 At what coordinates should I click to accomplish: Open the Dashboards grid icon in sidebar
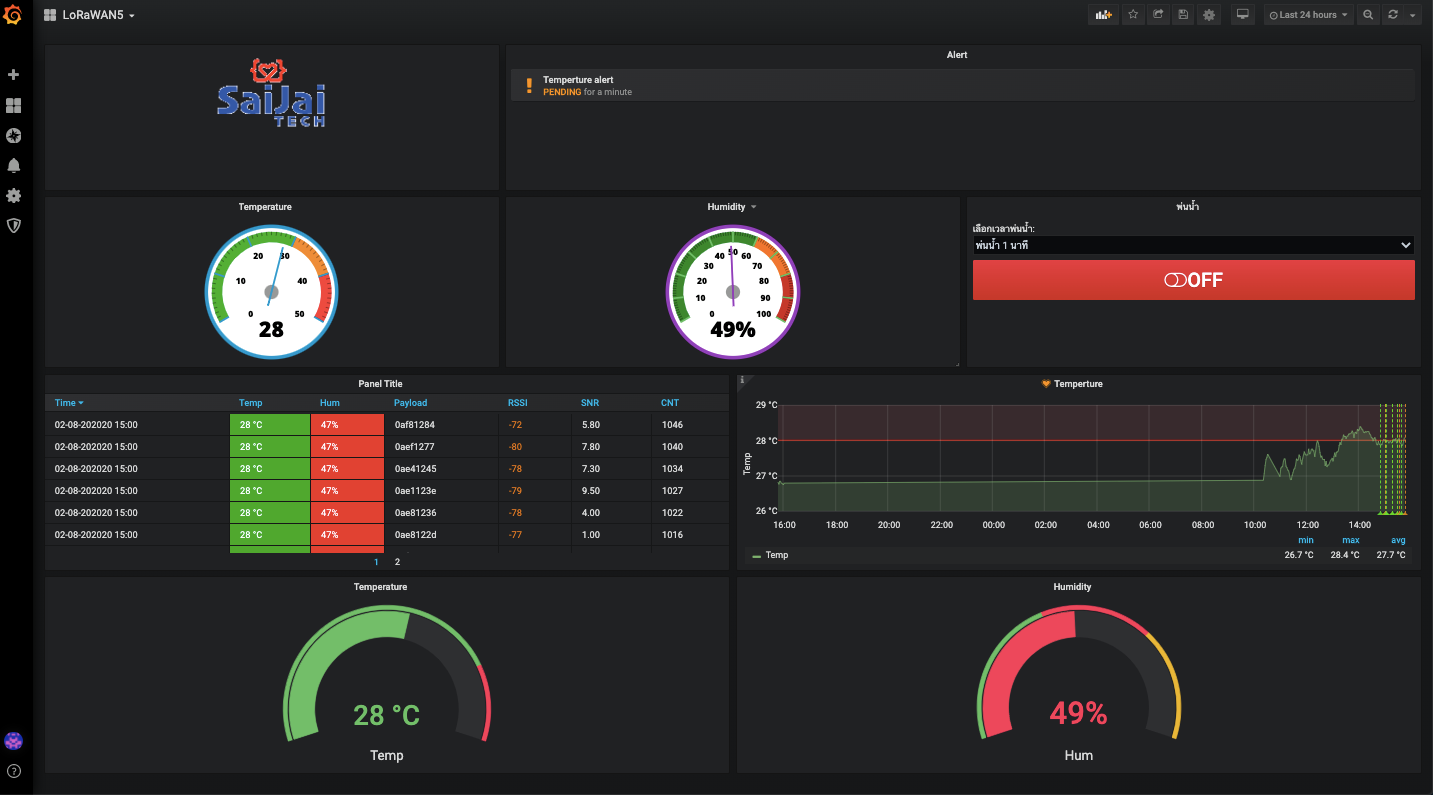(x=14, y=105)
